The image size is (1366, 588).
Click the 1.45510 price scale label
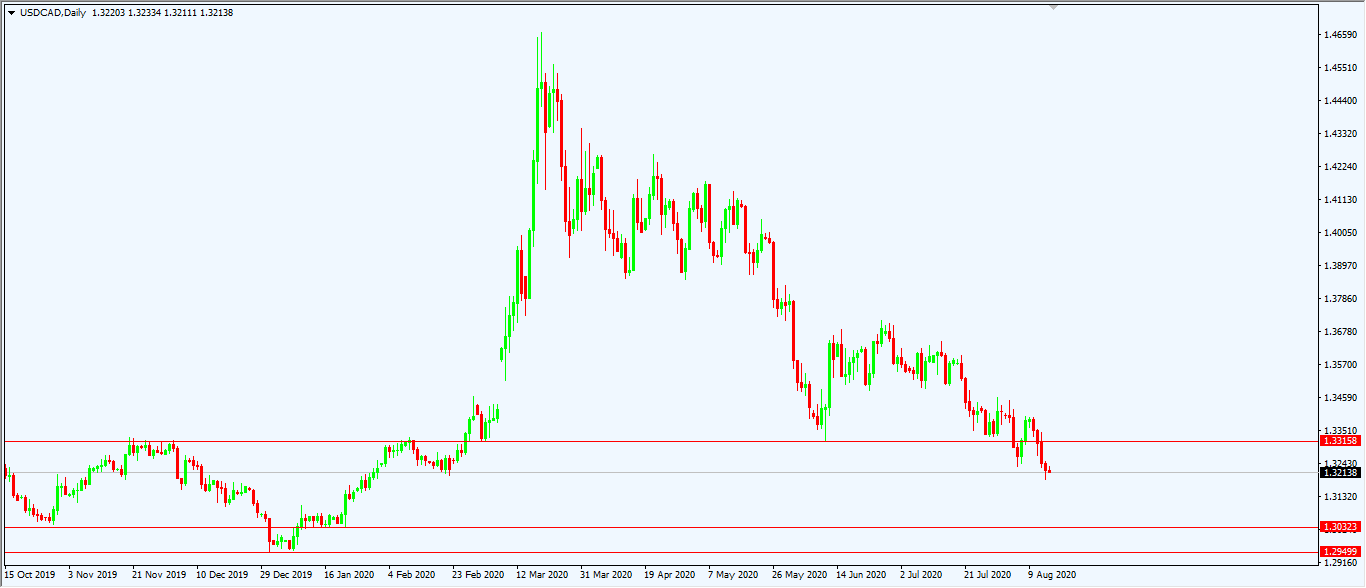tap(1340, 68)
